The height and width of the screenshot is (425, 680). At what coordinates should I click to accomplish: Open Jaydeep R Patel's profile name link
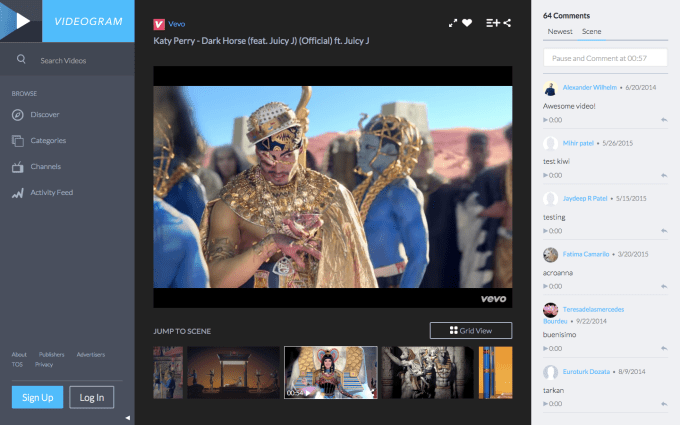(585, 198)
